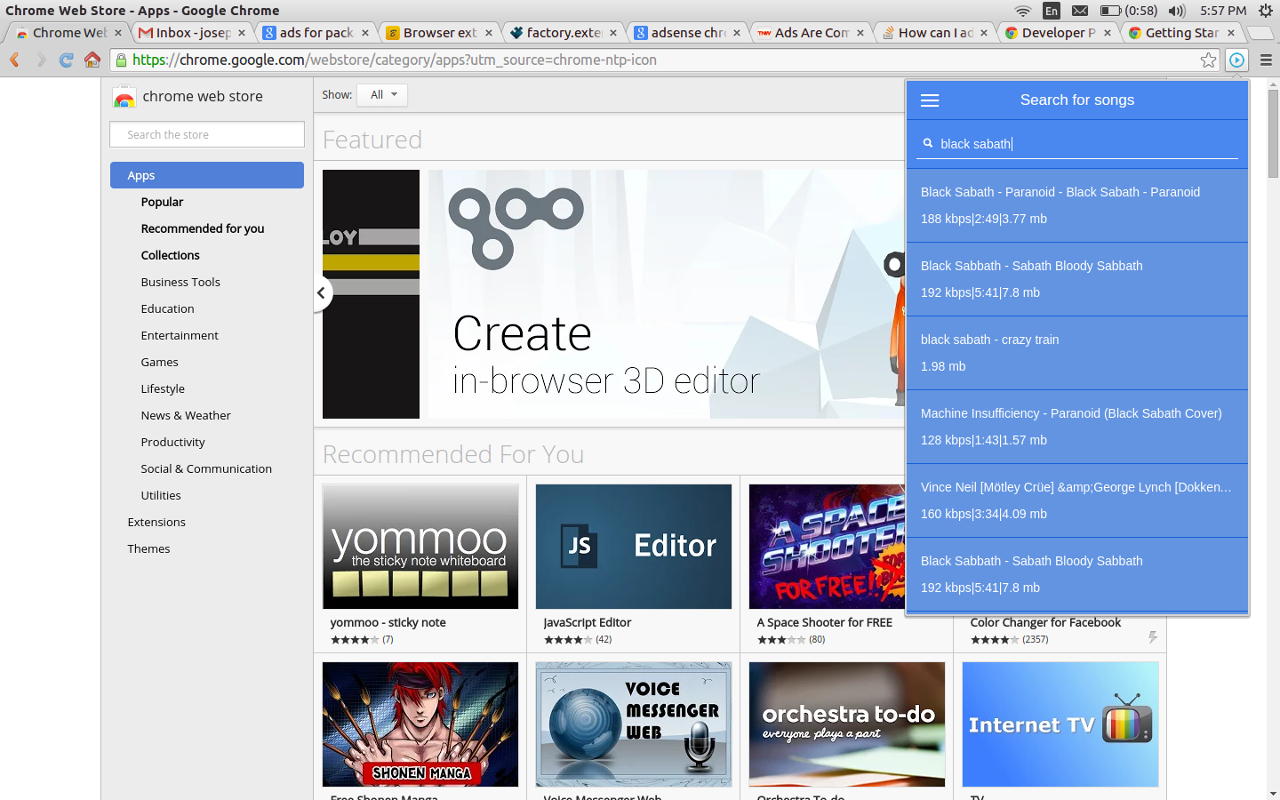Open the Shonen Manga app thumbnail
Screen dimensions: 1280x800
[x=420, y=724]
